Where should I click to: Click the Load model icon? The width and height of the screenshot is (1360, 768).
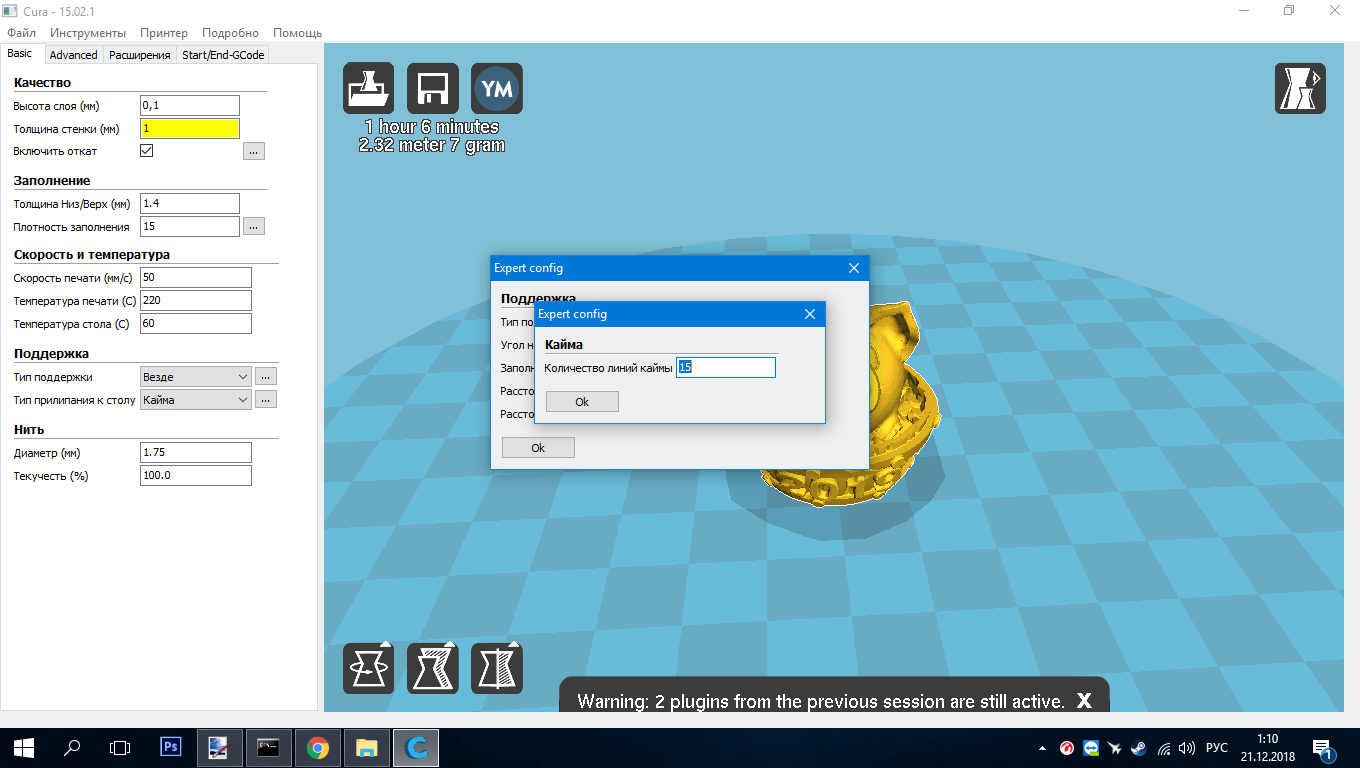point(368,89)
